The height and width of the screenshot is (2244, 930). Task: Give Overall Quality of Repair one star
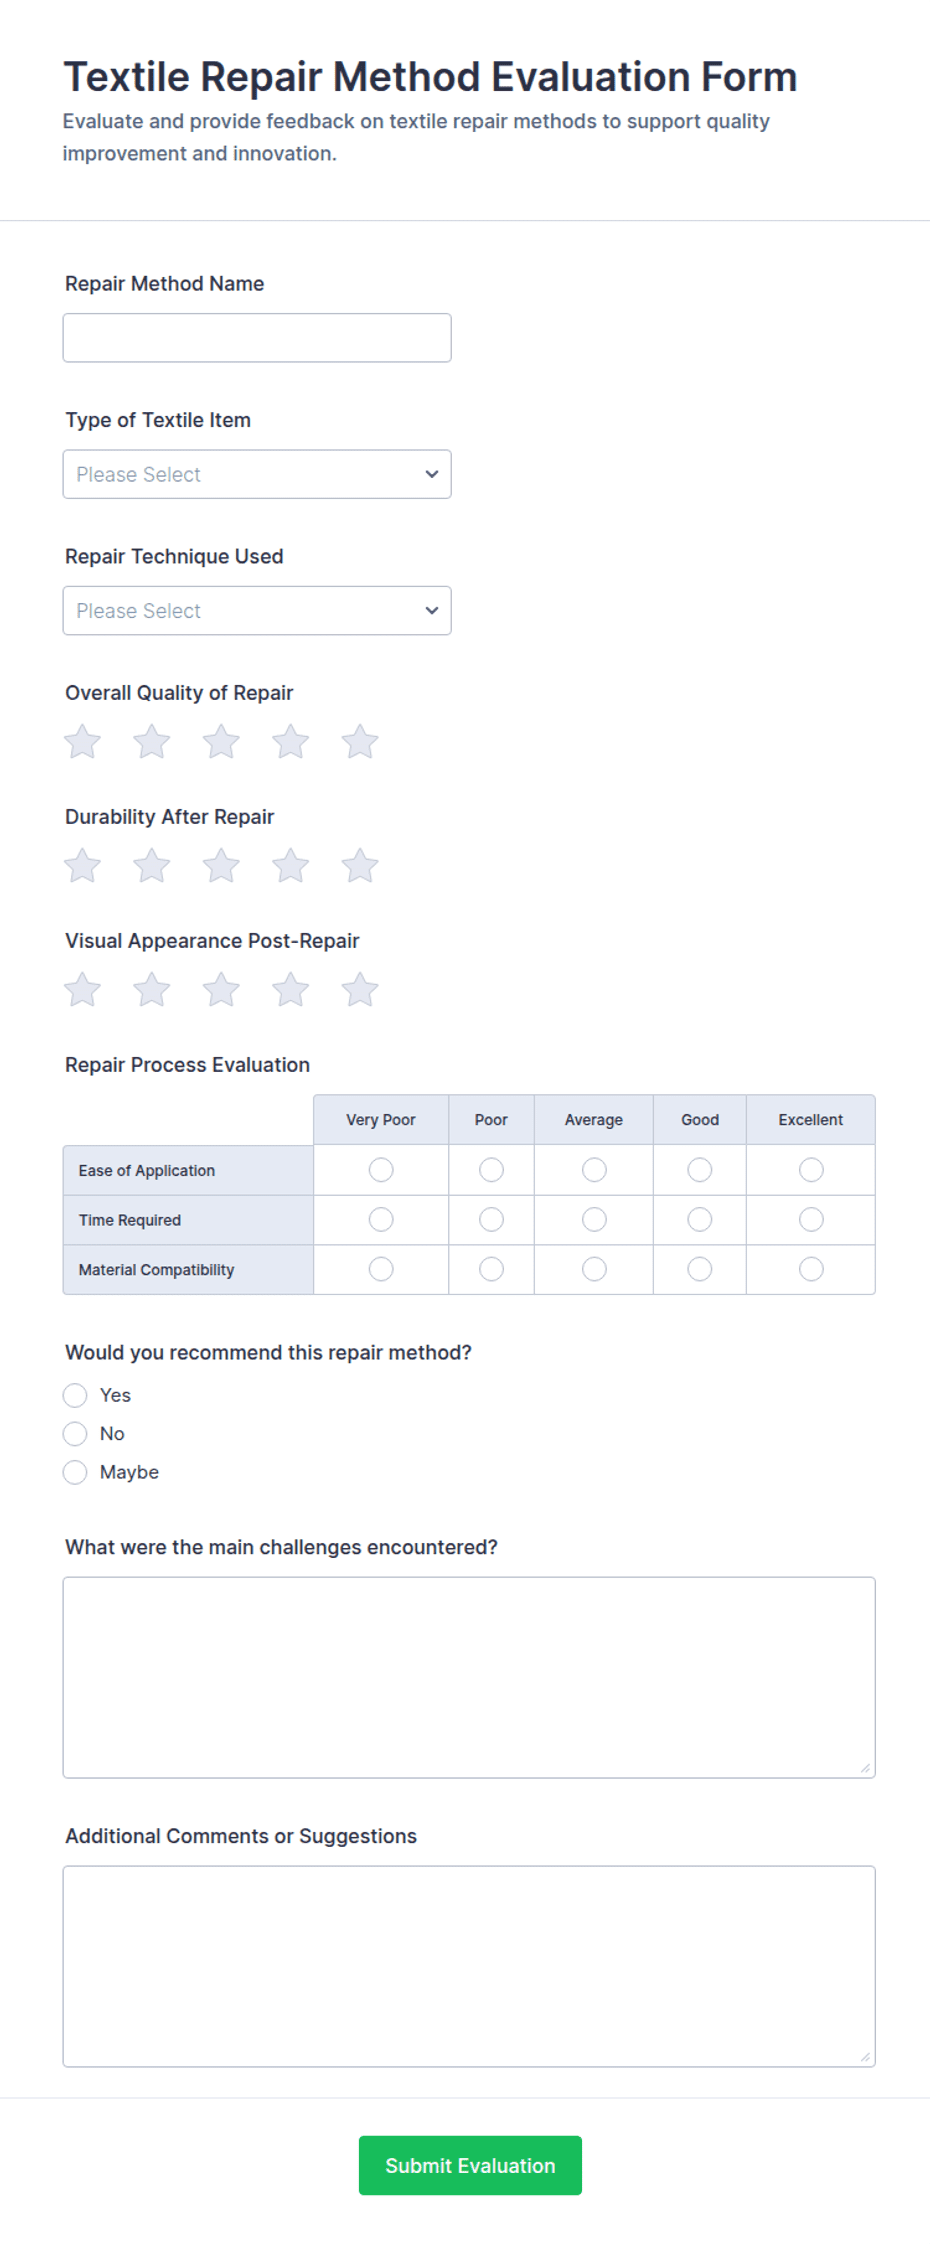[x=82, y=742]
